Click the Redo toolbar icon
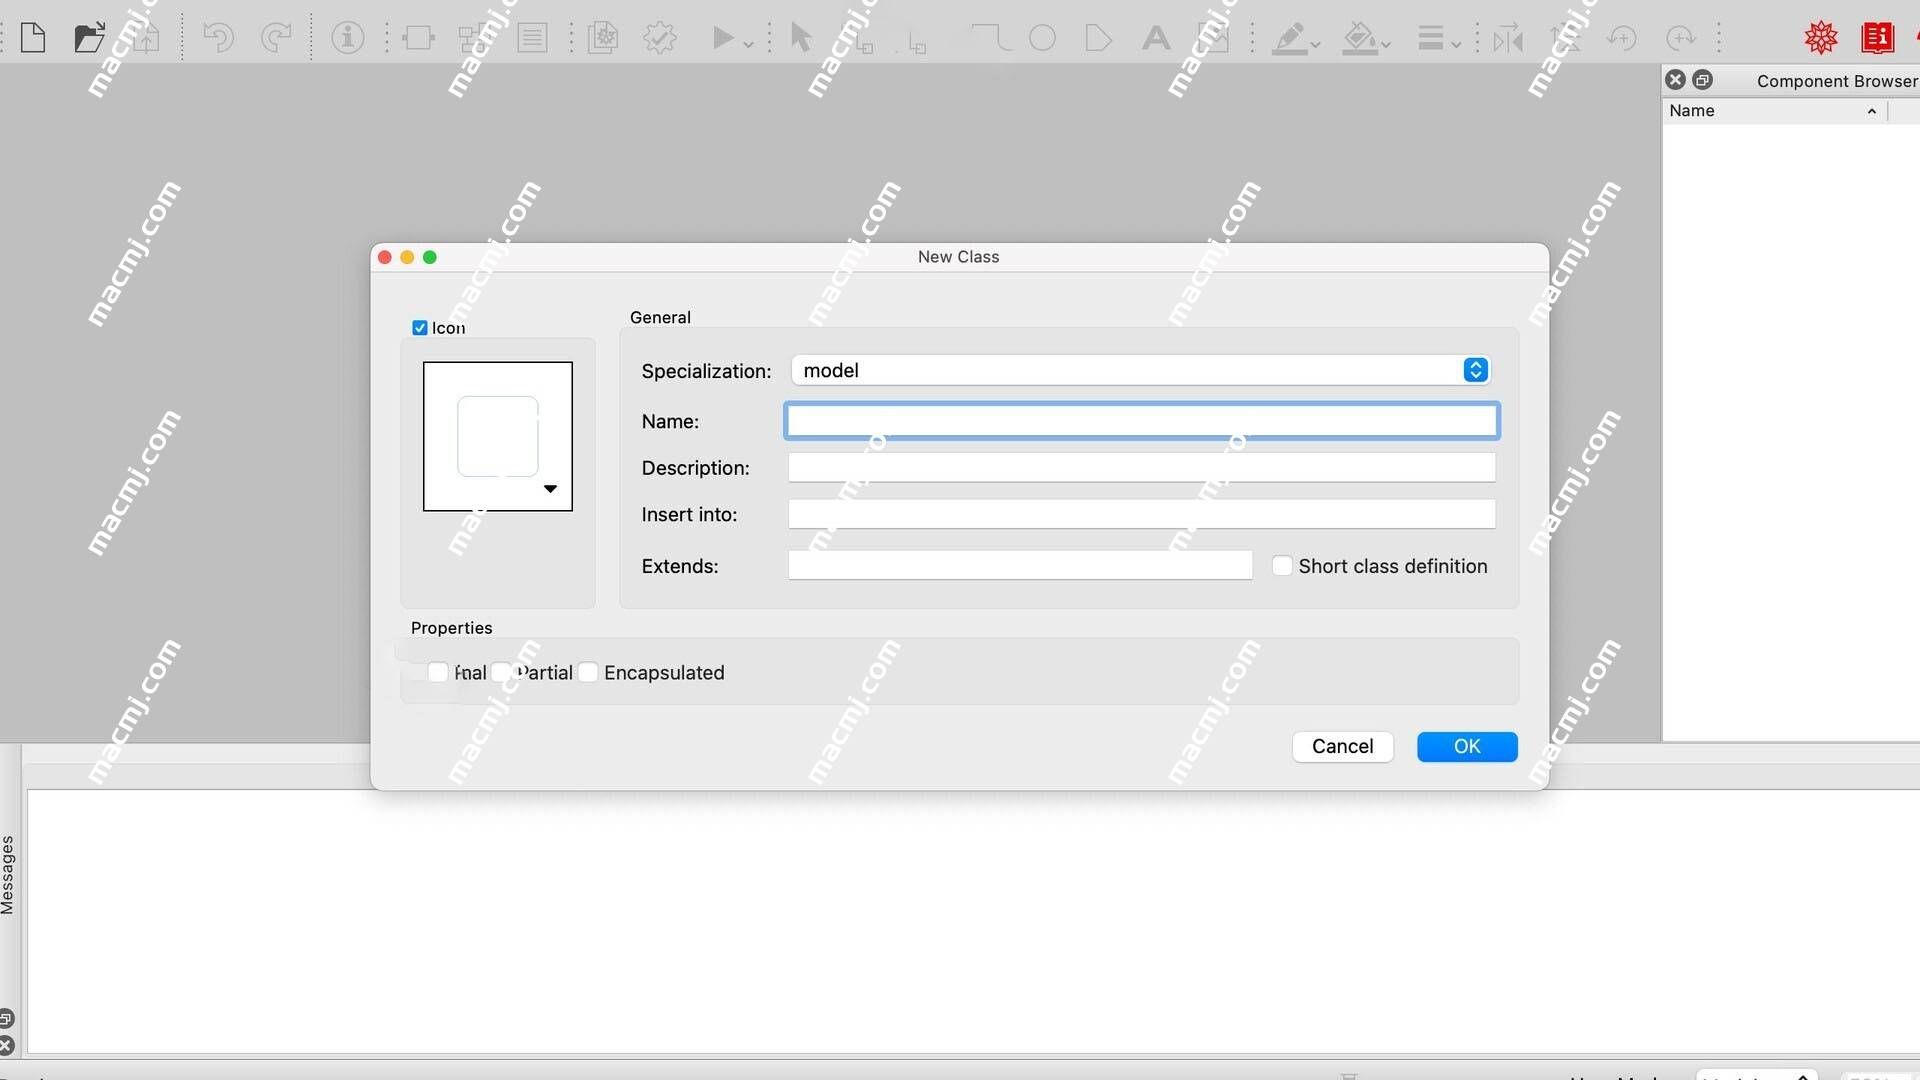The image size is (1920, 1080). (275, 38)
